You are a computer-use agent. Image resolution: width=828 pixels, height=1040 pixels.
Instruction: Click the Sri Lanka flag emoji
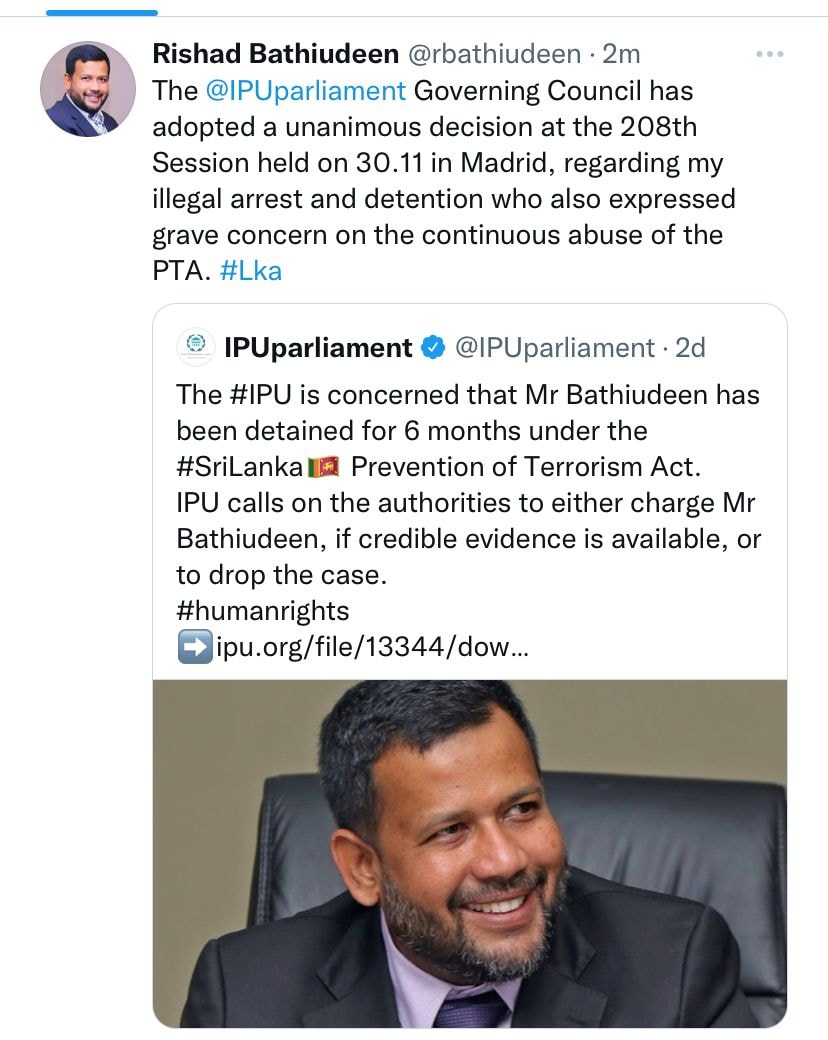click(324, 467)
